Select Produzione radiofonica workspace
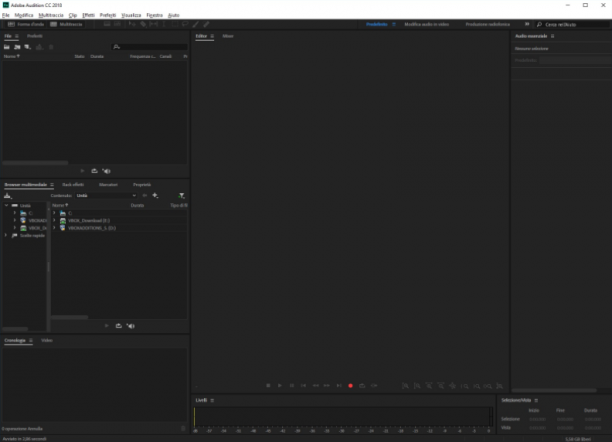612x442 pixels. [x=487, y=24]
